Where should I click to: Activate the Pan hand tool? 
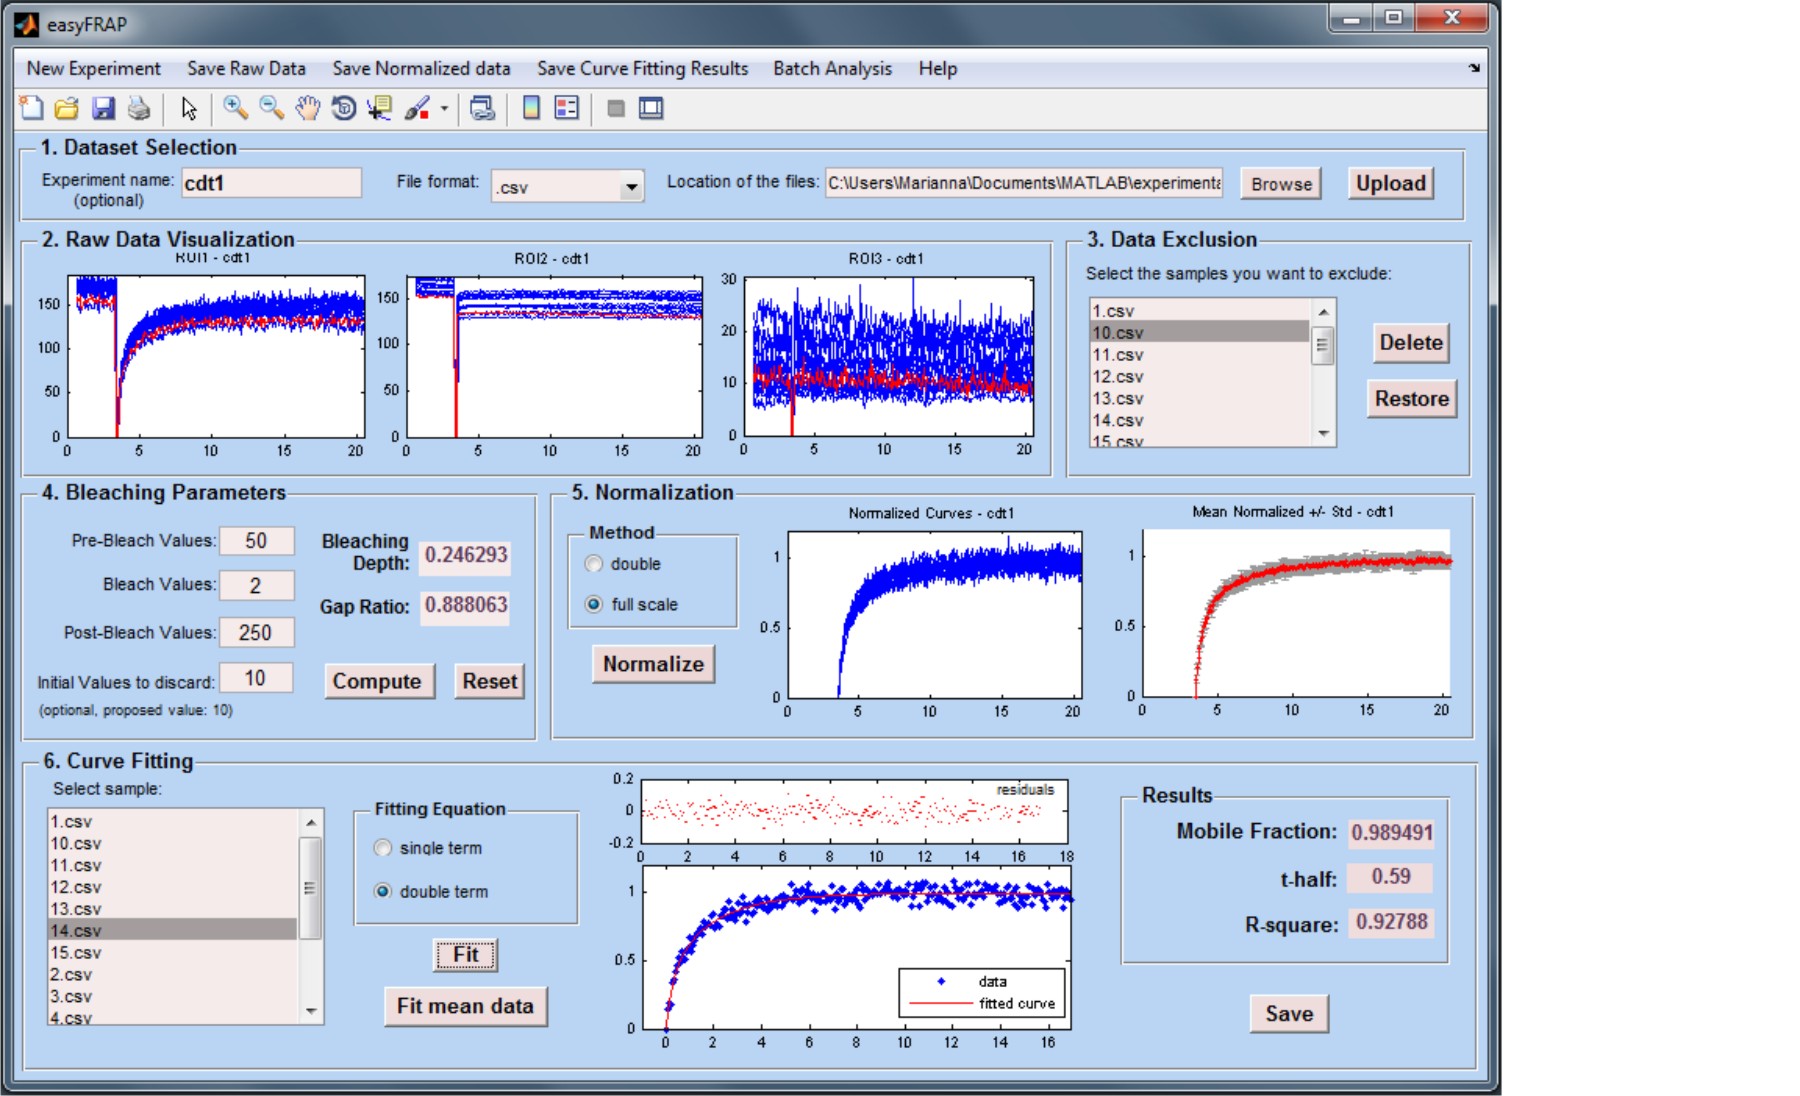307,108
